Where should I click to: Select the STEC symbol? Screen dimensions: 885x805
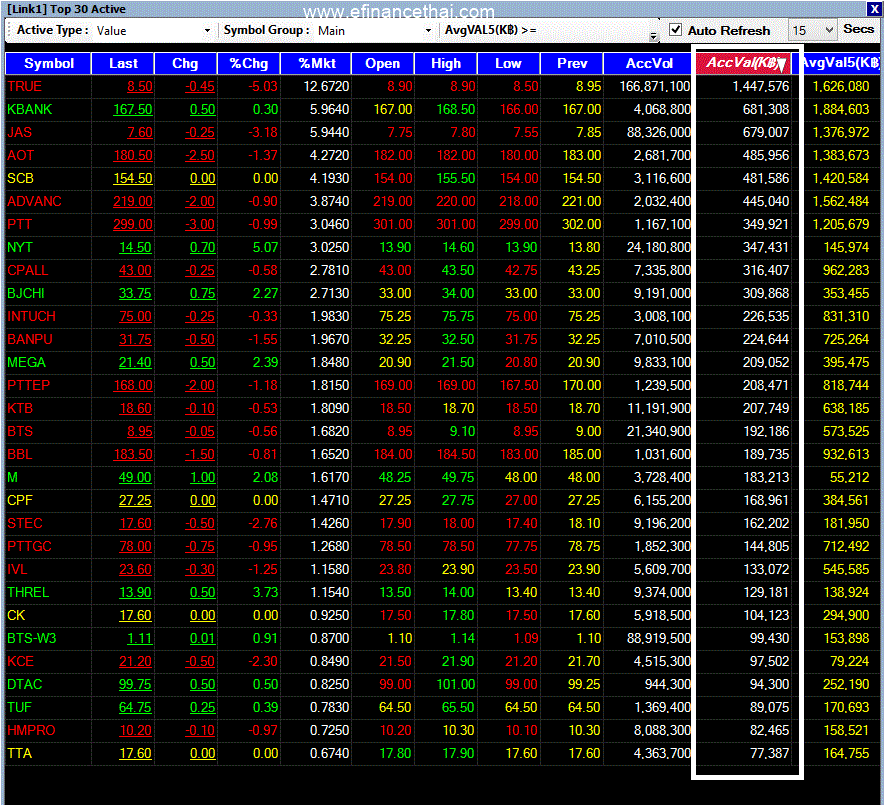(25, 523)
